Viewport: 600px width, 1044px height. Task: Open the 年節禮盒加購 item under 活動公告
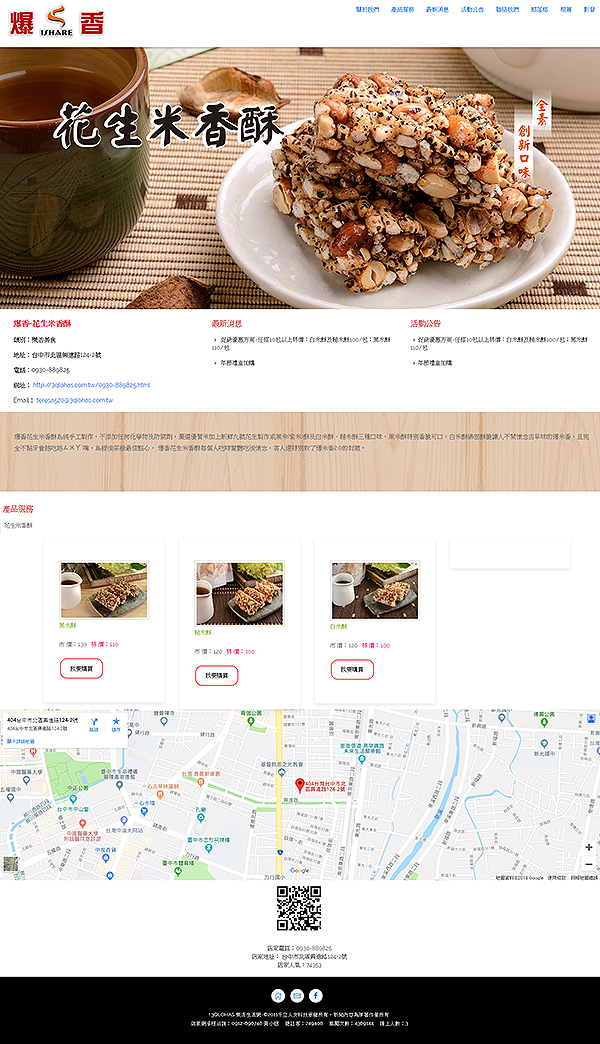pyautogui.click(x=435, y=363)
